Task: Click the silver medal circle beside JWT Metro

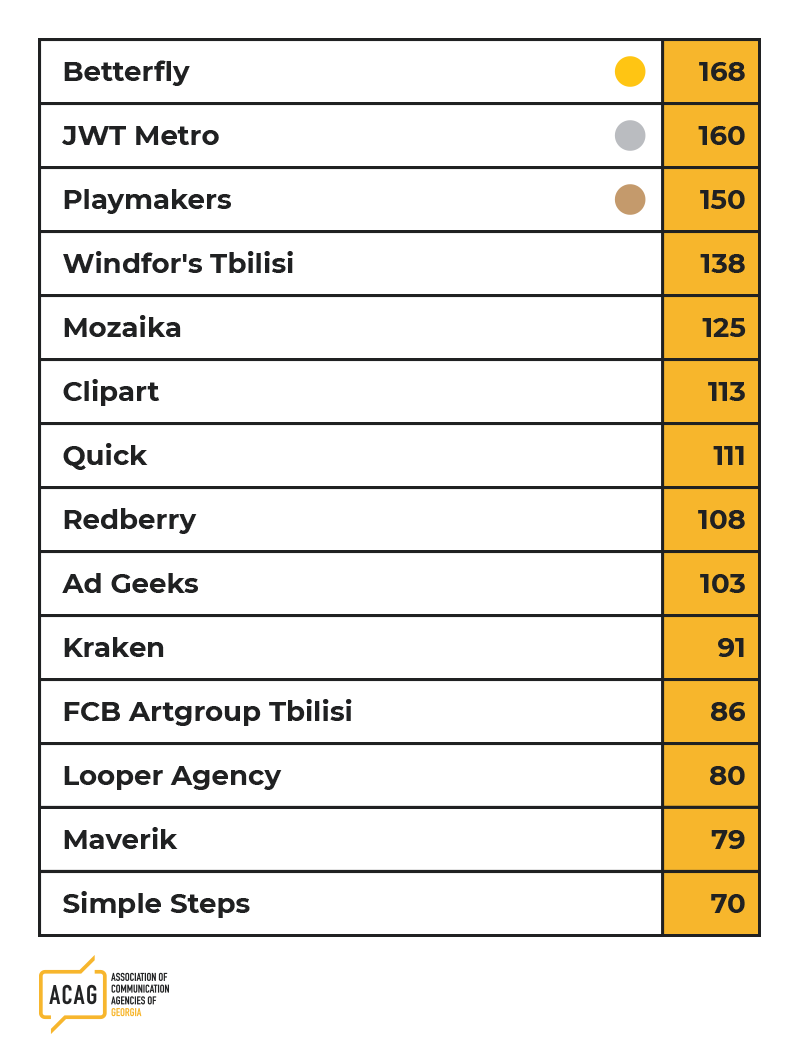Action: pos(629,135)
